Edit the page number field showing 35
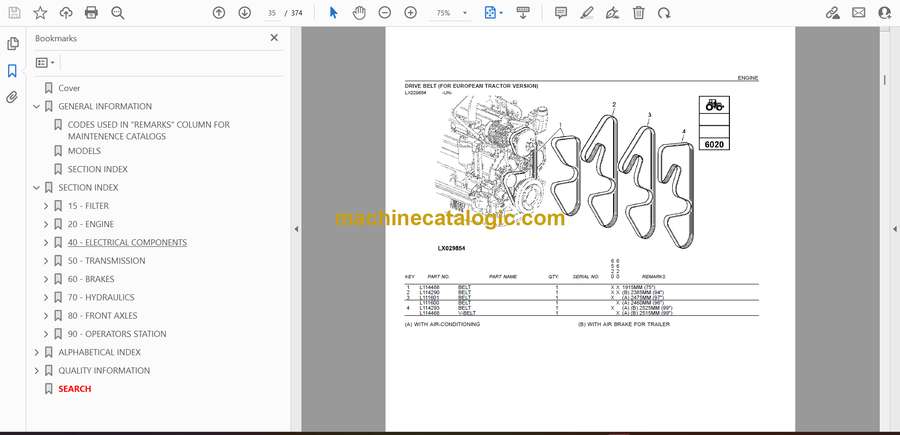The image size is (900, 435). (x=272, y=13)
